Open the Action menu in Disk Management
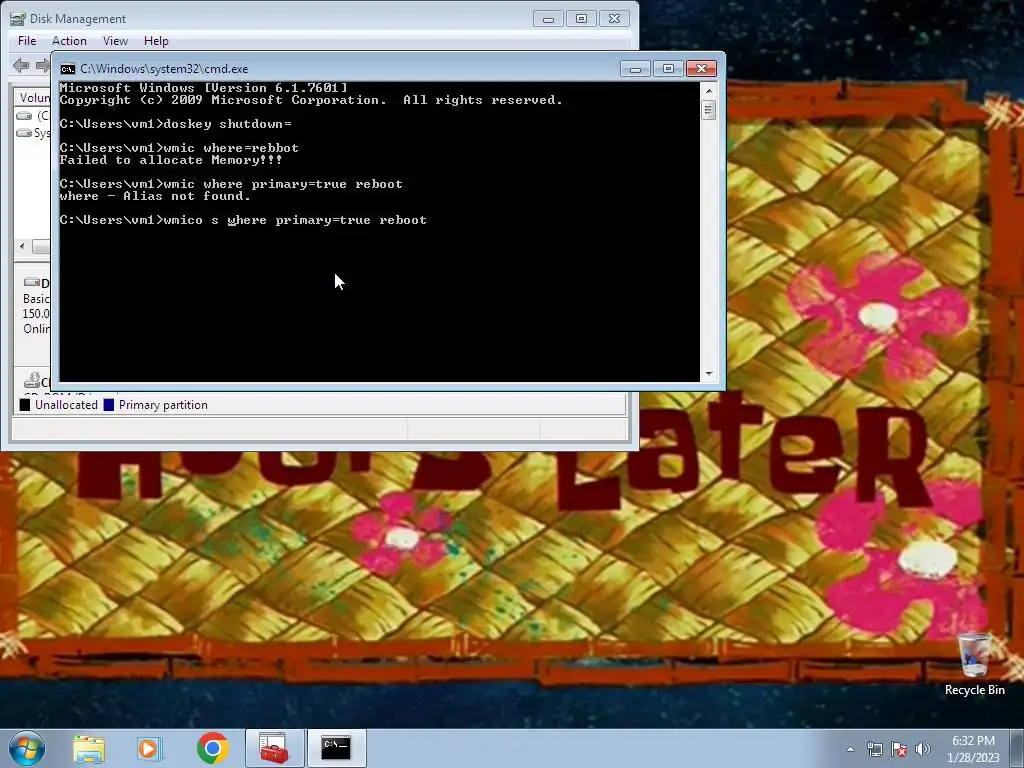The width and height of the screenshot is (1024, 768). [x=69, y=40]
